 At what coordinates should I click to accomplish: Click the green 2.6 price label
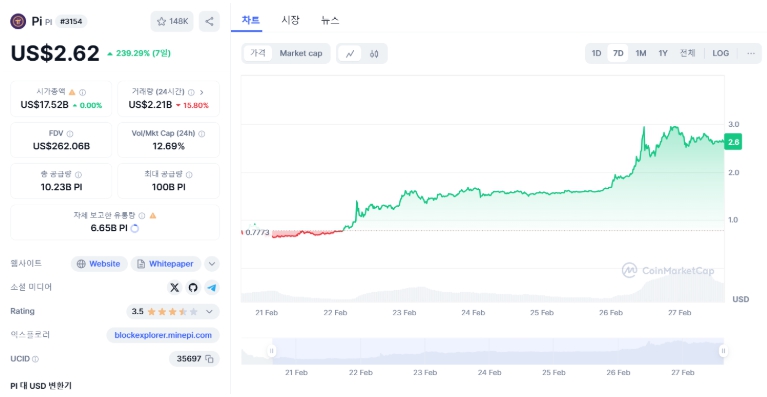click(x=734, y=142)
